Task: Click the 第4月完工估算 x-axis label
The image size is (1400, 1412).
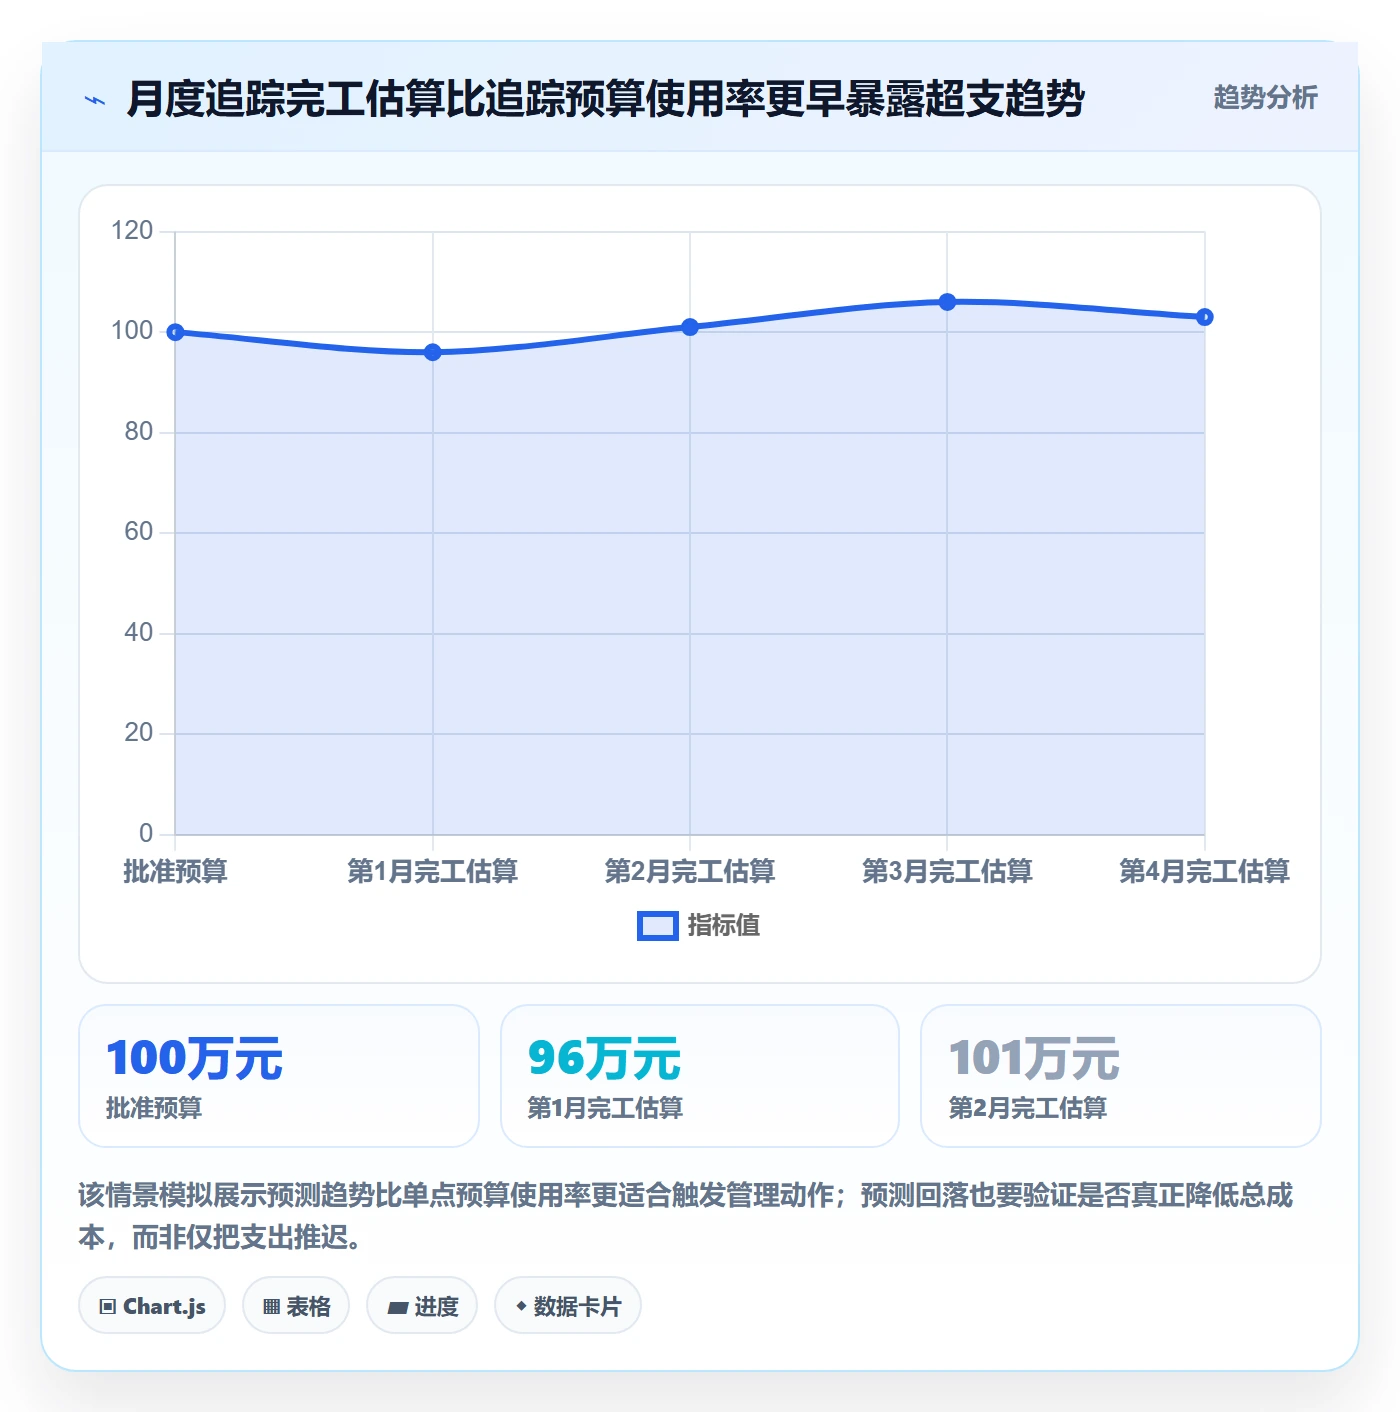Action: pyautogui.click(x=1205, y=871)
